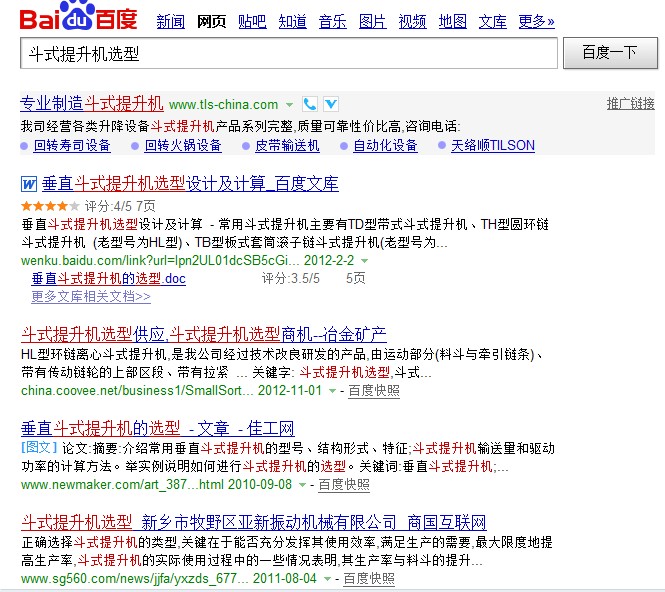Go to the 图片 tab
The width and height of the screenshot is (665, 592).
(373, 21)
